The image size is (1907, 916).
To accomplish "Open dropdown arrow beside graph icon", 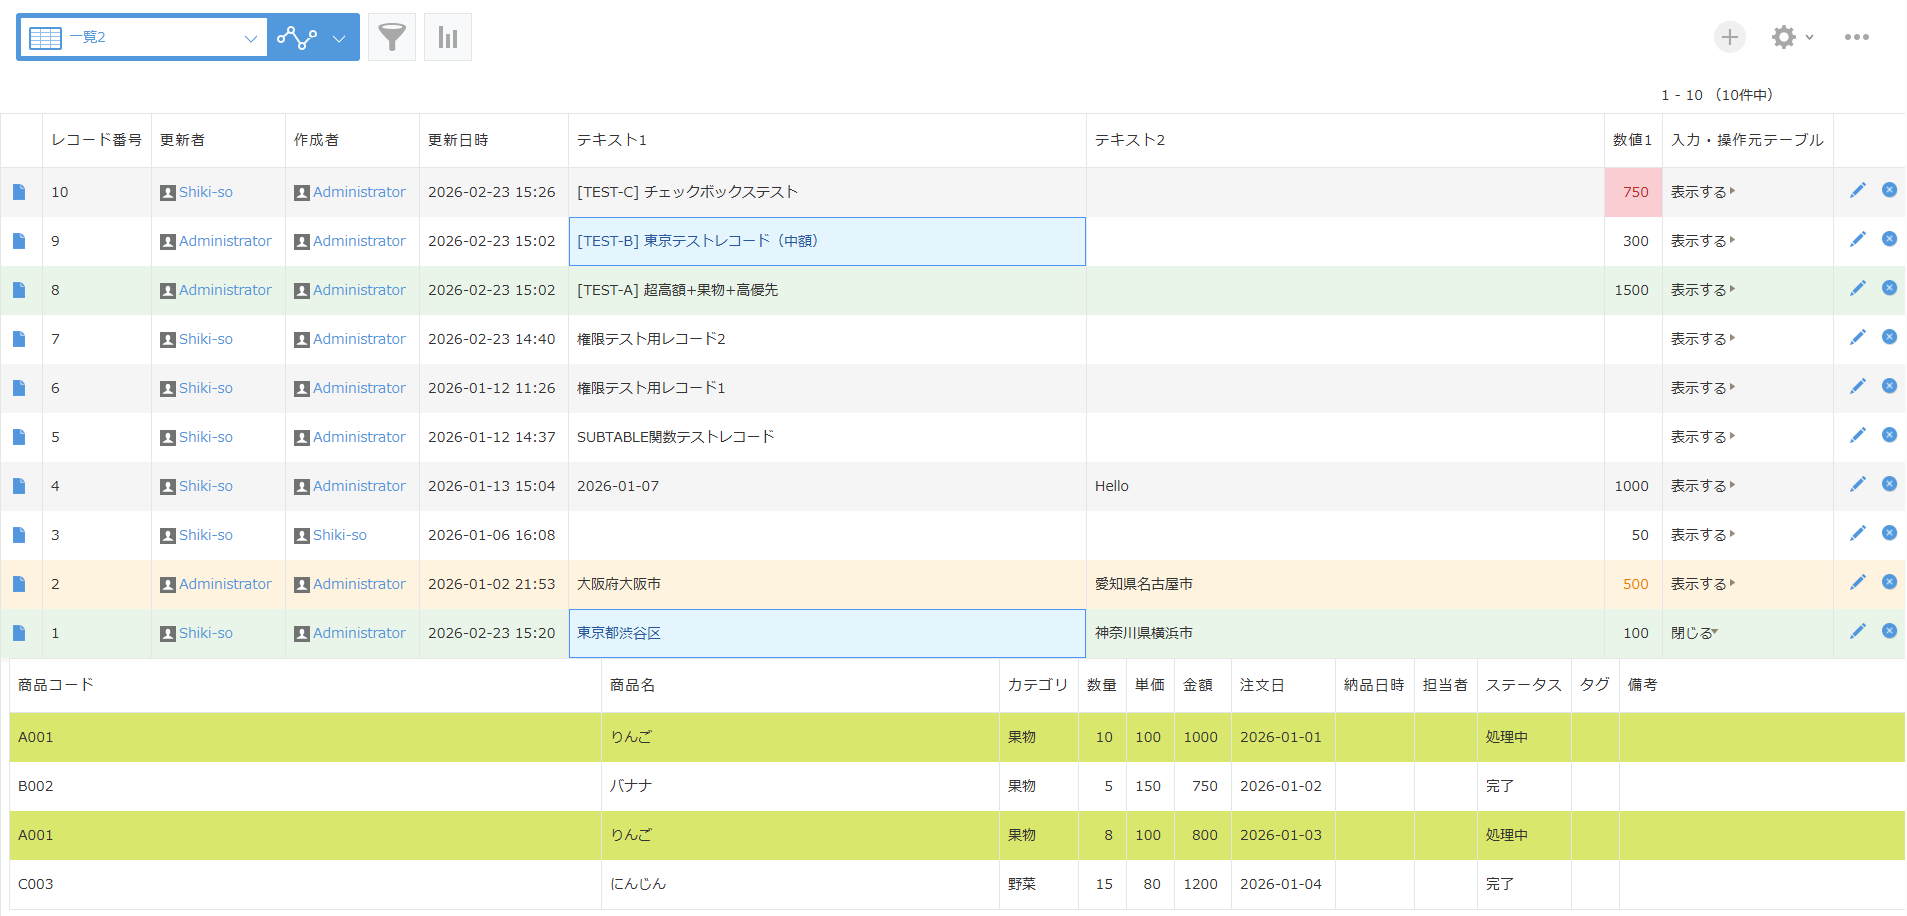I will click(x=339, y=38).
